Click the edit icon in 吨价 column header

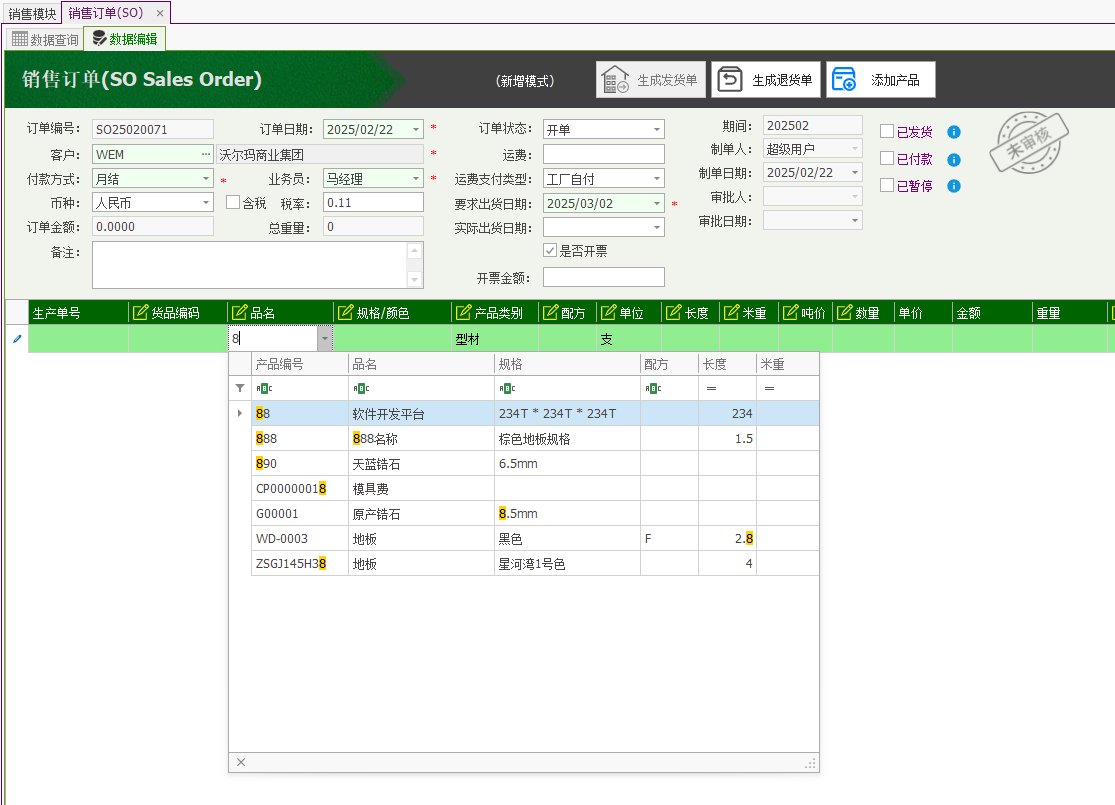coord(790,312)
